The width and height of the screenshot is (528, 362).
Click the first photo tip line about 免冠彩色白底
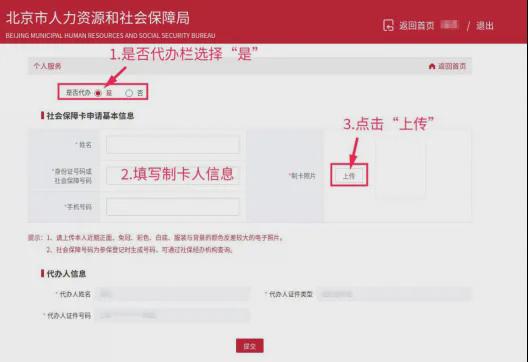coord(165,238)
